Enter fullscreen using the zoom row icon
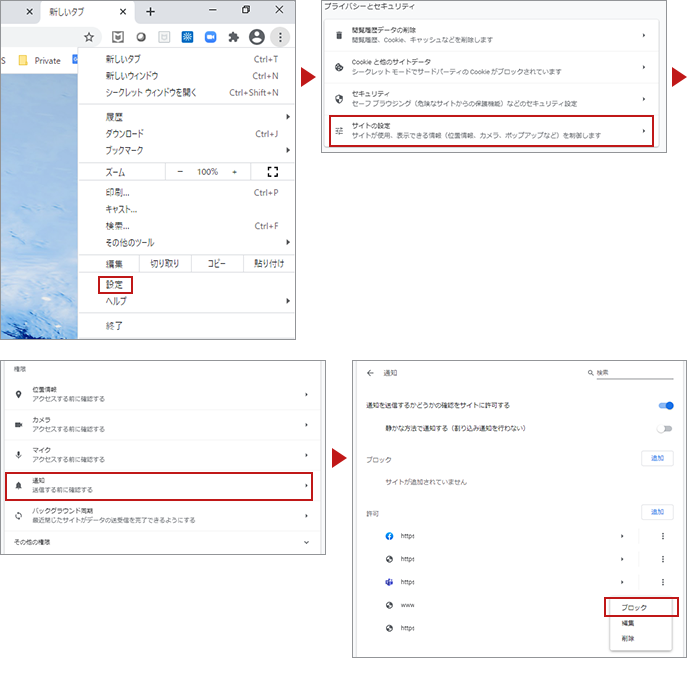Viewport: 687px width, 673px height. (272, 171)
